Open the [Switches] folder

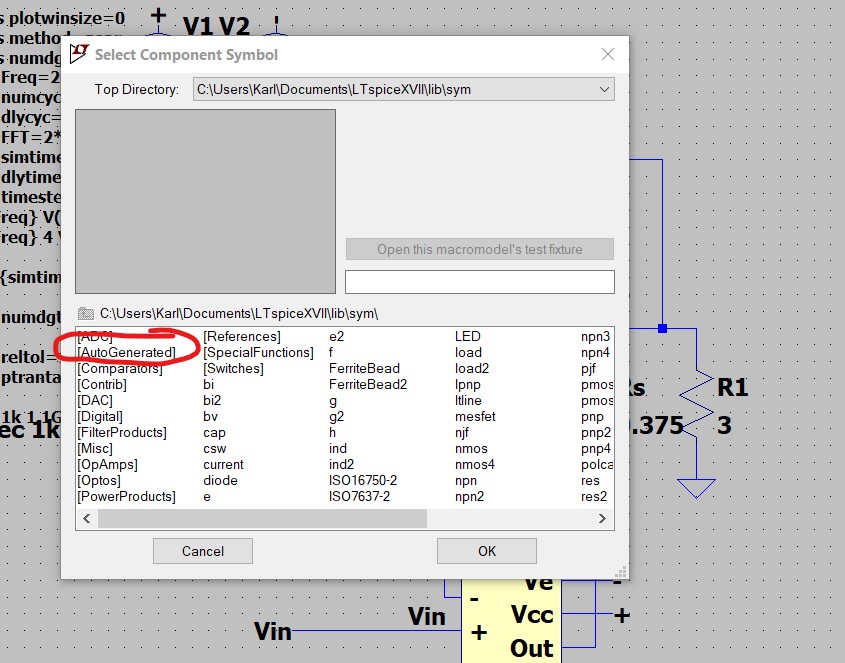click(x=233, y=369)
